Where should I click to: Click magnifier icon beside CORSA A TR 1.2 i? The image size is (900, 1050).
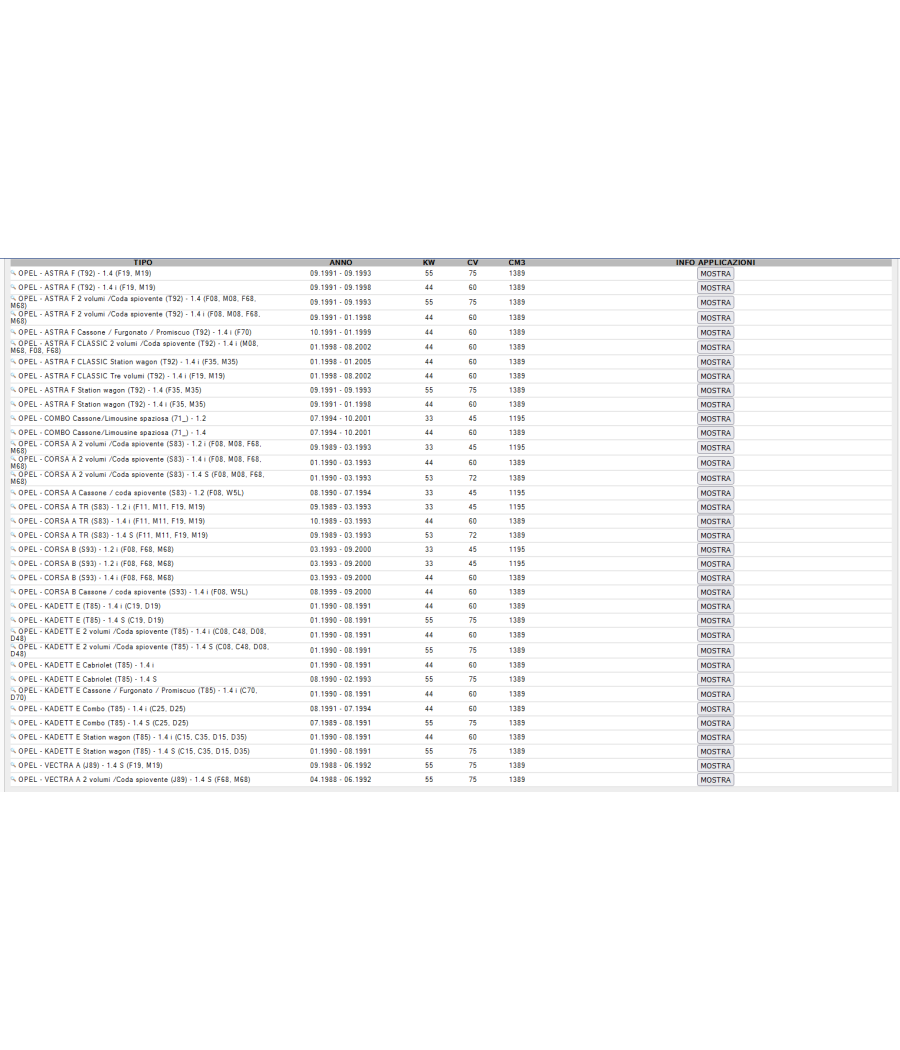(13, 507)
